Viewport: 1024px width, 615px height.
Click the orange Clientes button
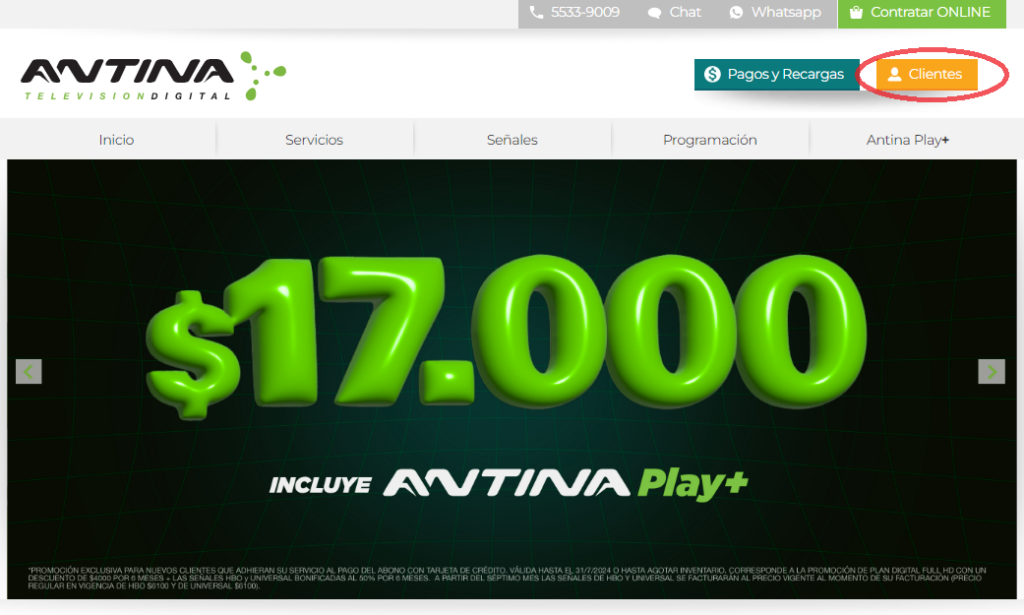point(927,74)
